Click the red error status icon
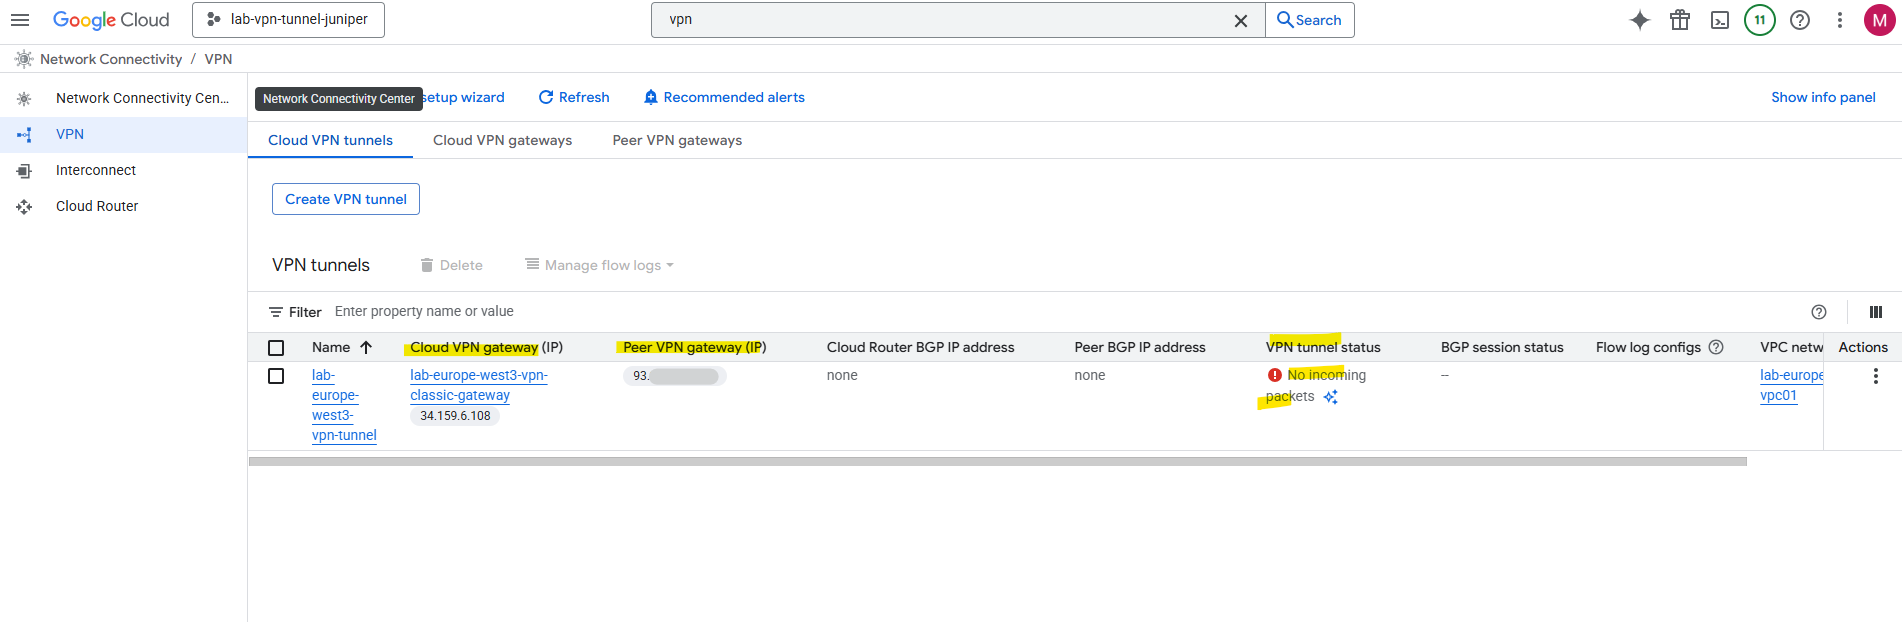1902x622 pixels. 1275,375
